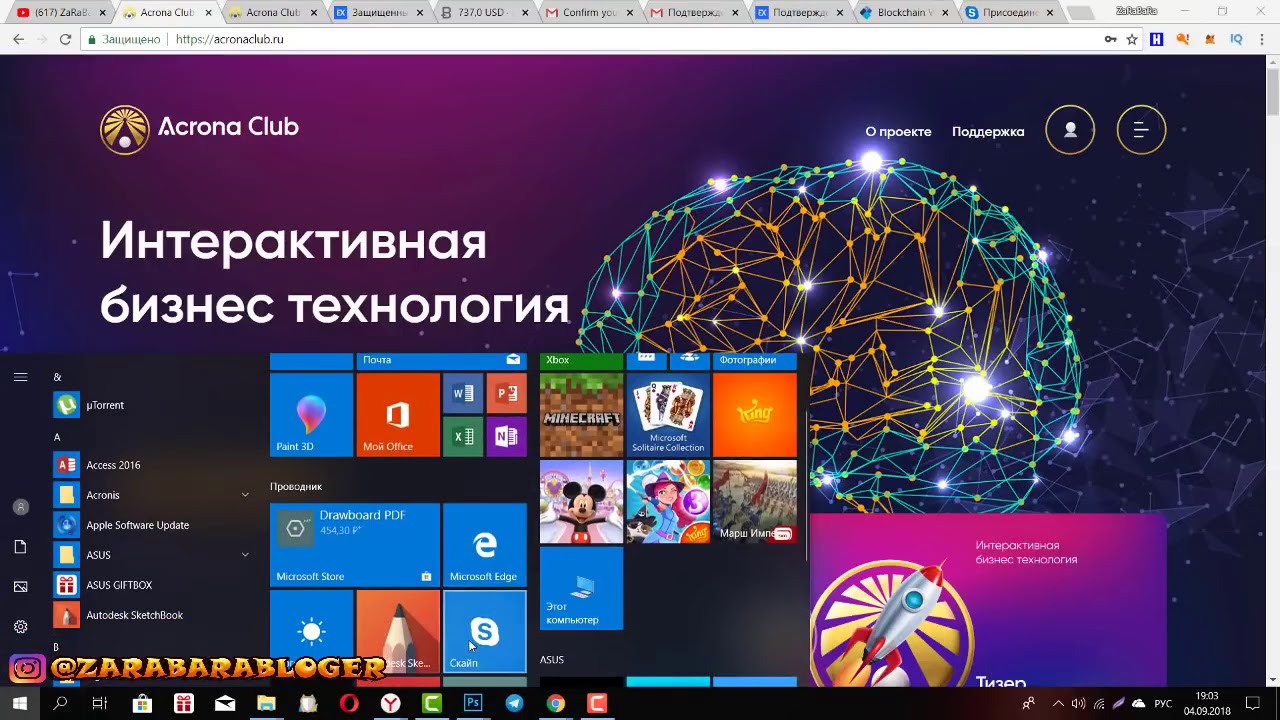Click the Windows Start button
This screenshot has width=1280, height=720.
tap(19, 703)
